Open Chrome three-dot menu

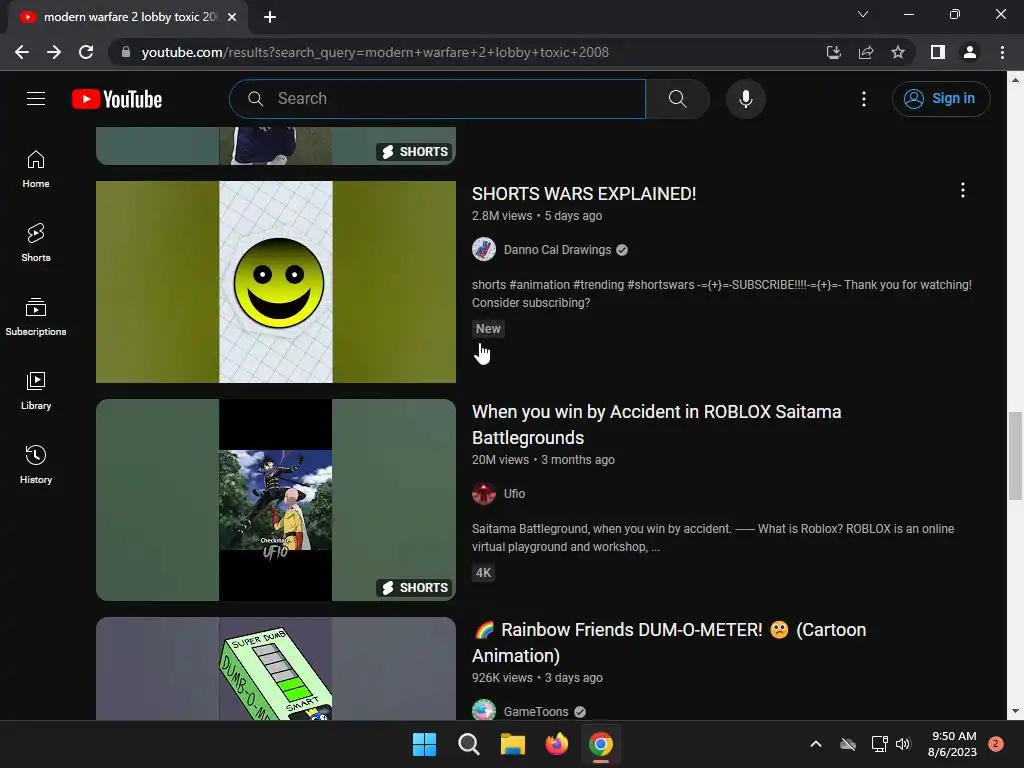pyautogui.click(x=1002, y=52)
